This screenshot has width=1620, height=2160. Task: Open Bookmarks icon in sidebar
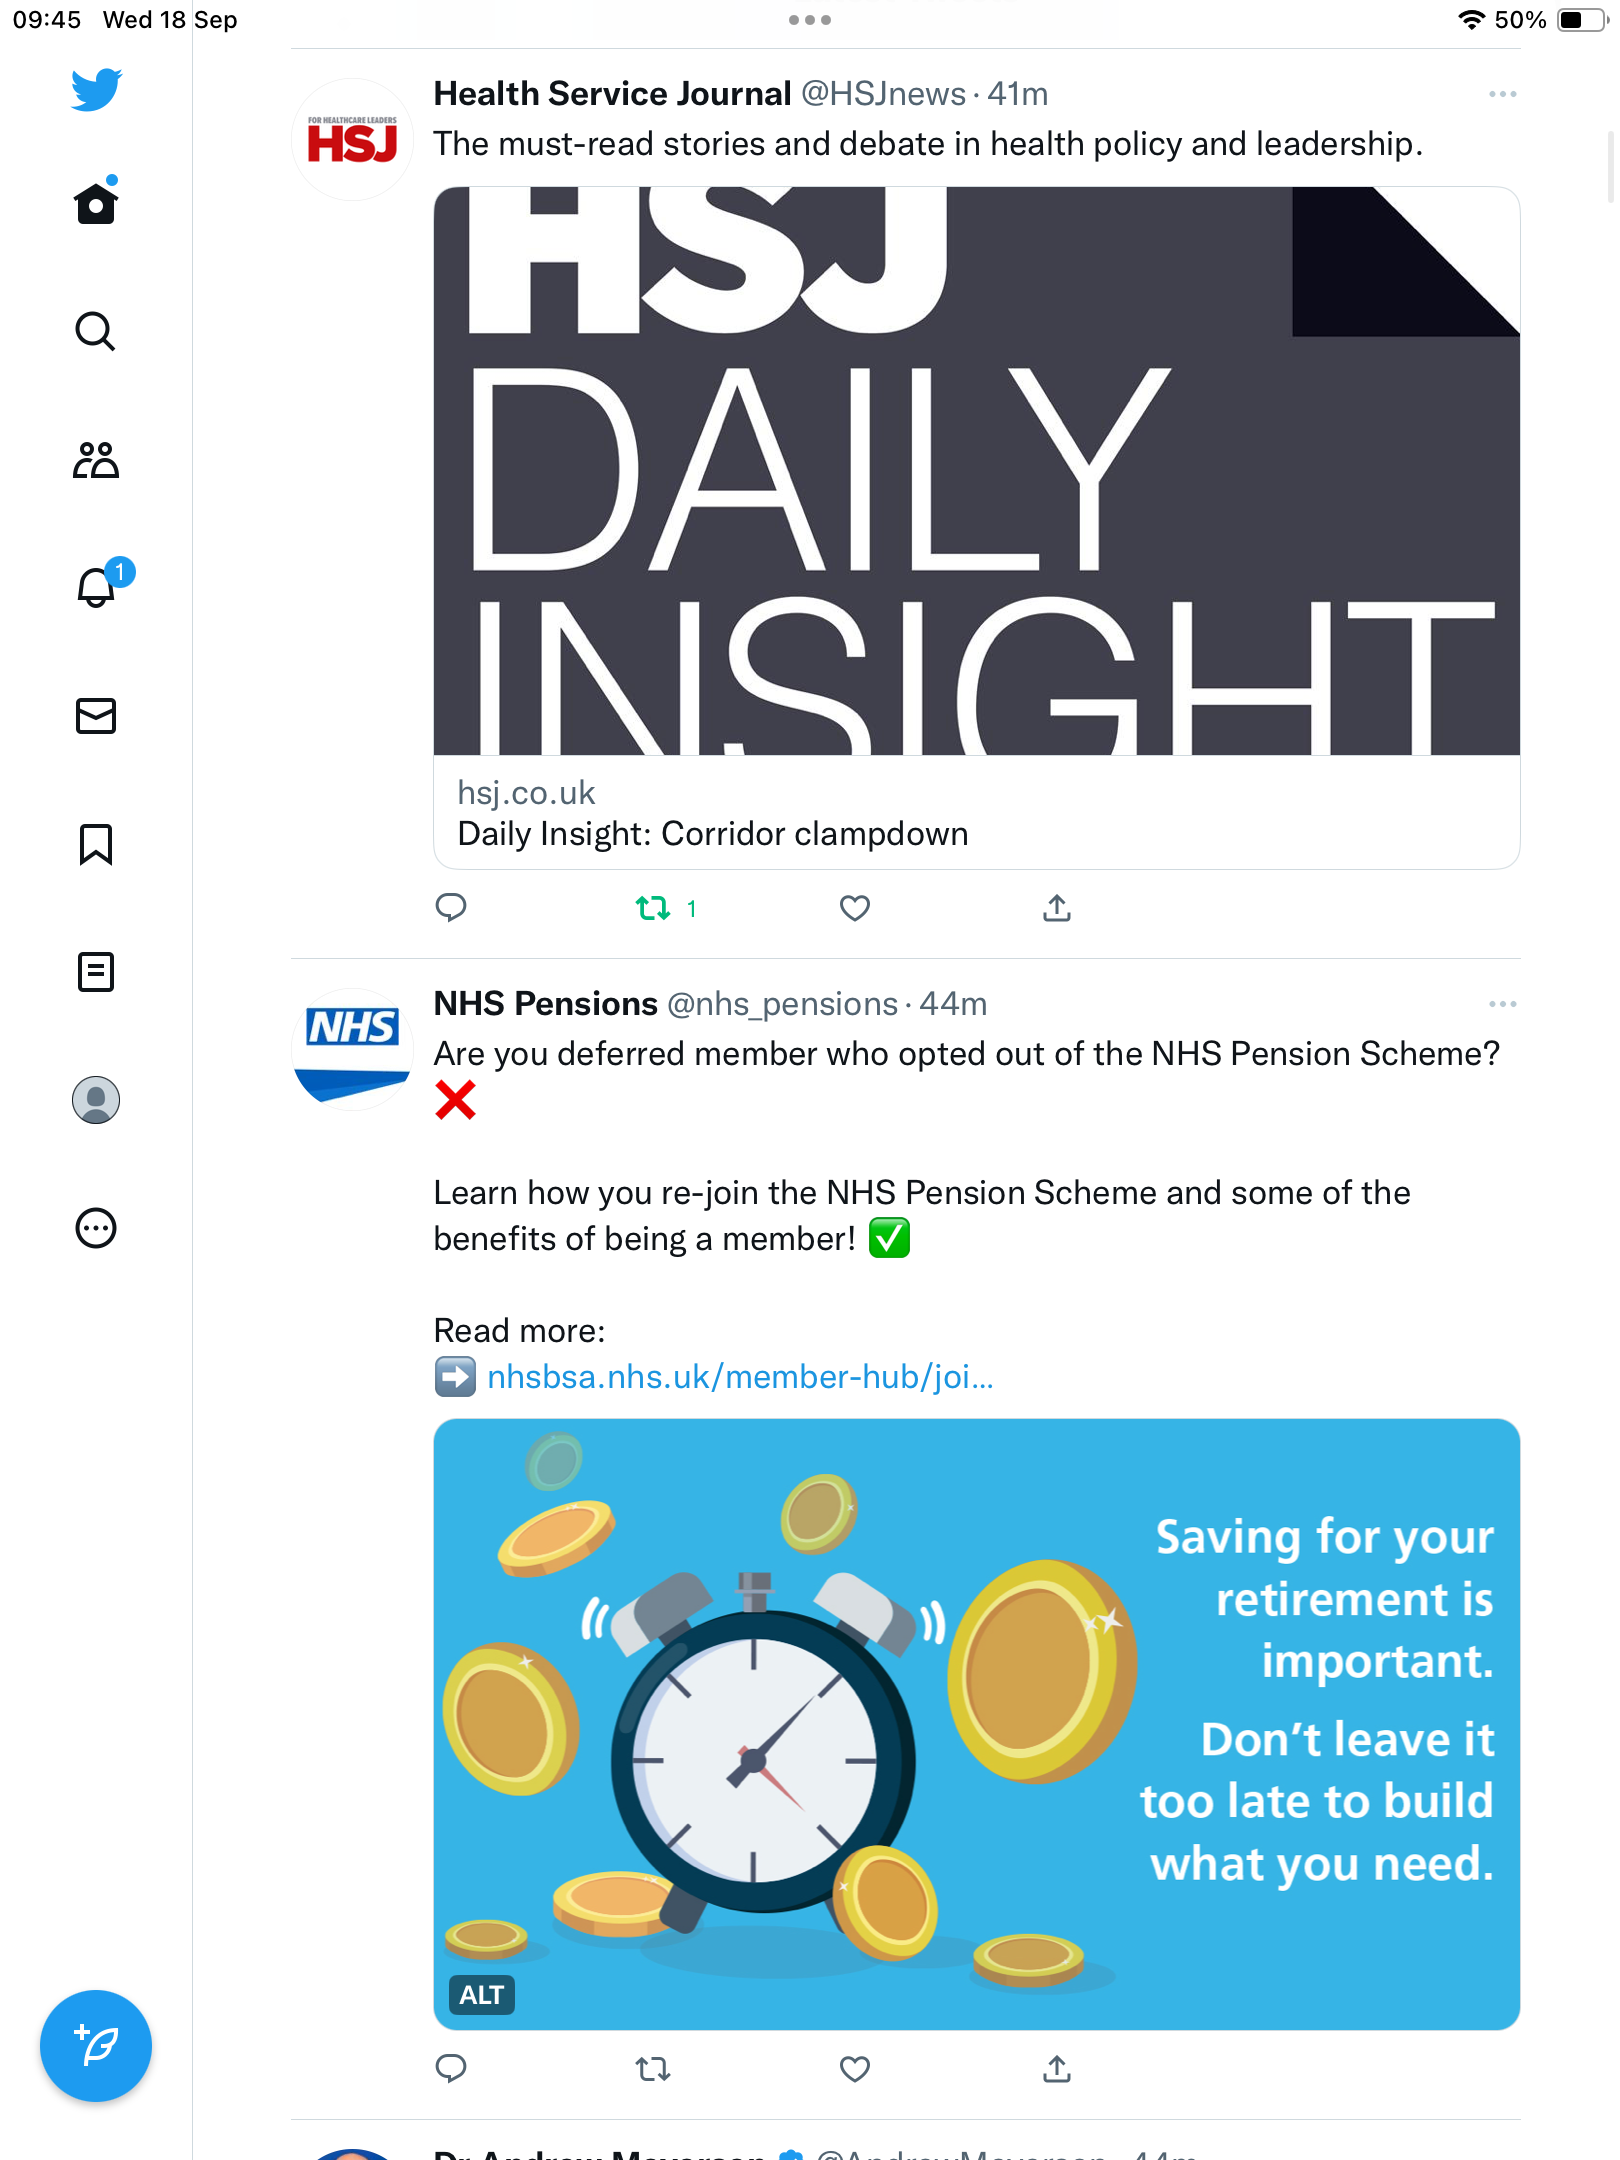(x=96, y=844)
